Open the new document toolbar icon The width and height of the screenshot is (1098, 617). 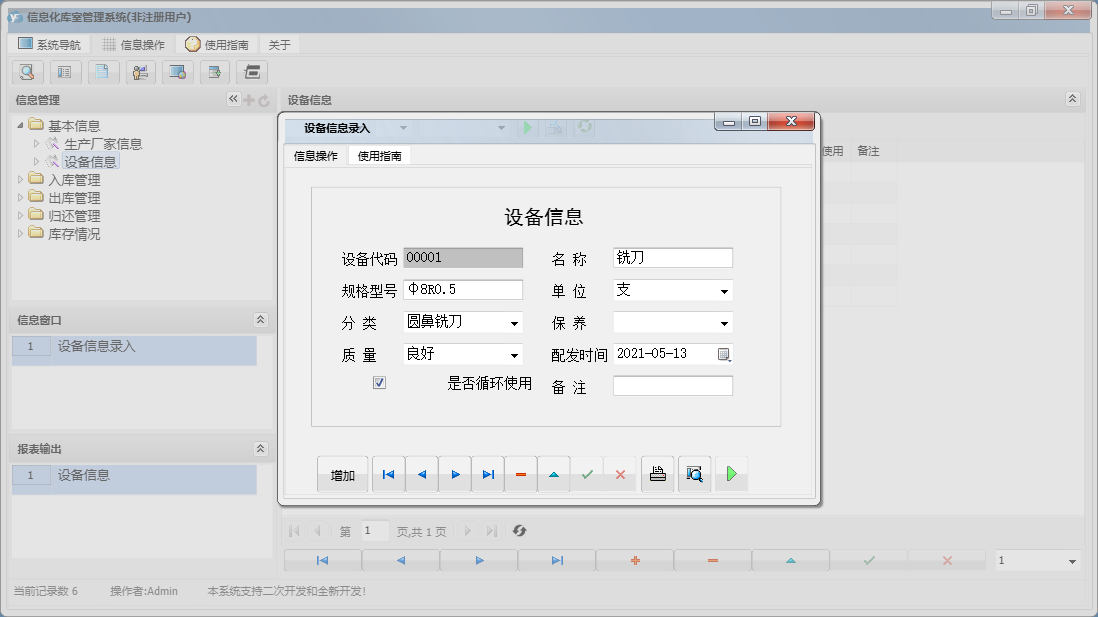103,72
